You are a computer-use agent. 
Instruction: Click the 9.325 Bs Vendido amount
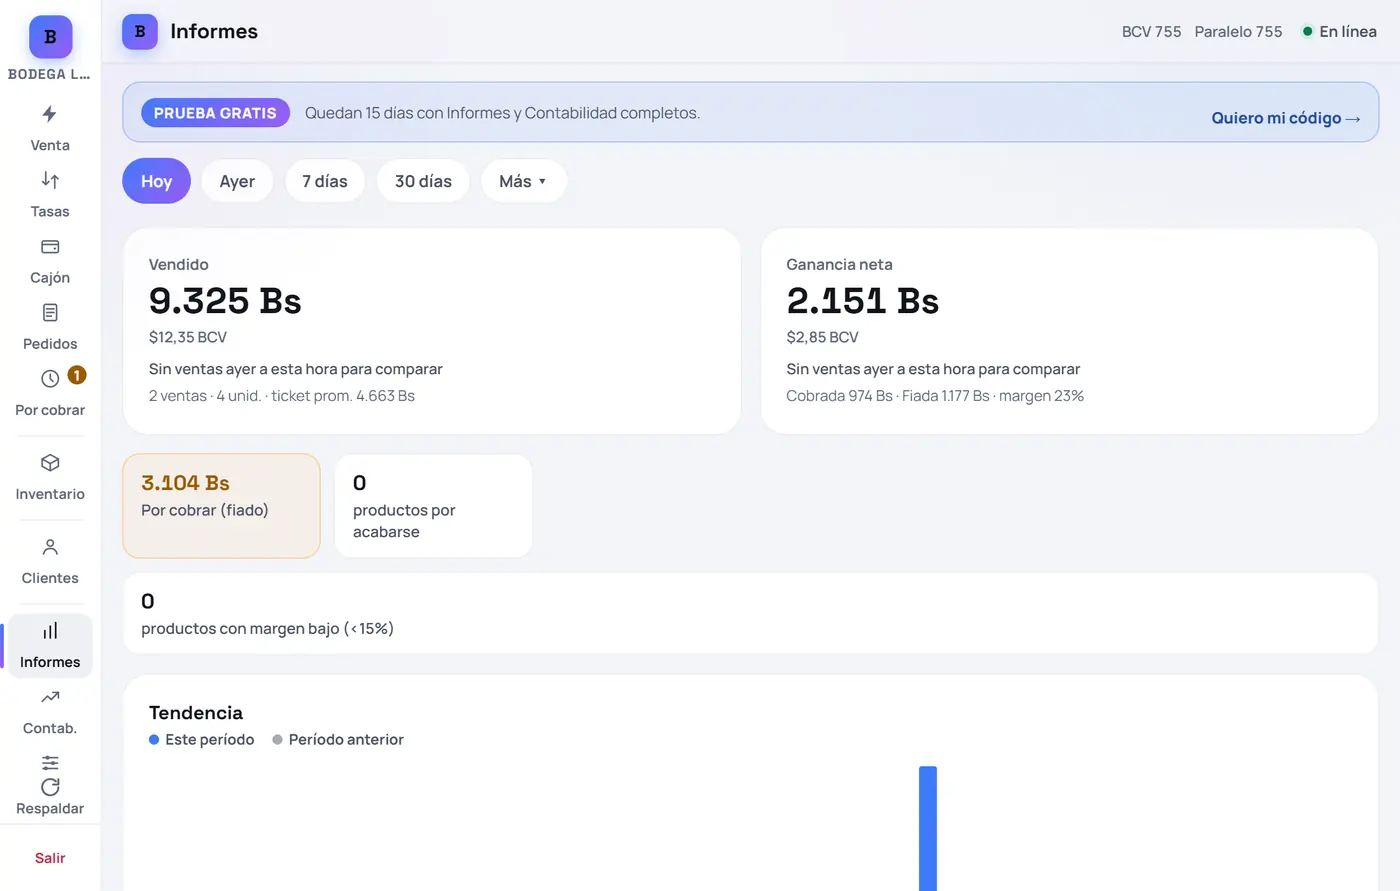click(225, 301)
